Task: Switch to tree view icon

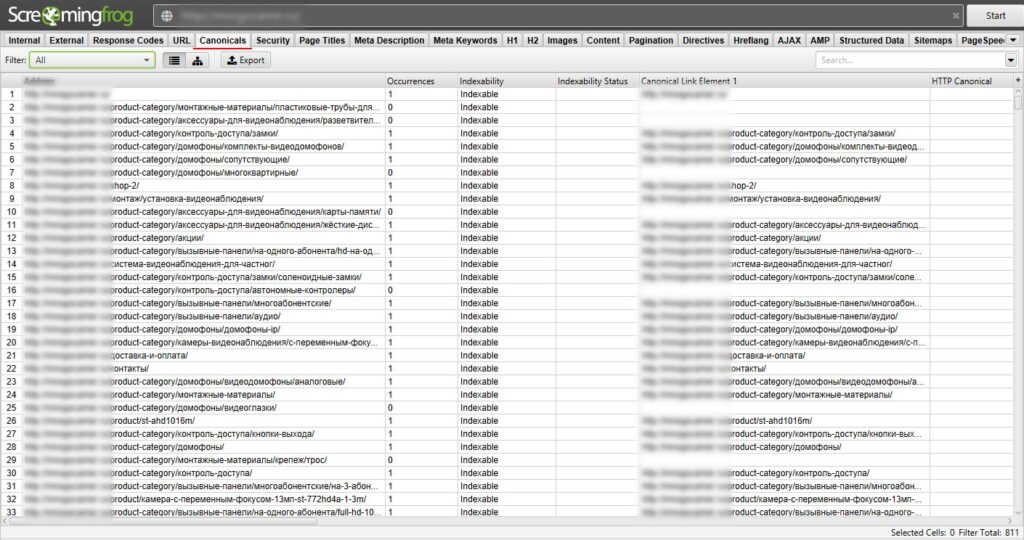Action: click(198, 60)
